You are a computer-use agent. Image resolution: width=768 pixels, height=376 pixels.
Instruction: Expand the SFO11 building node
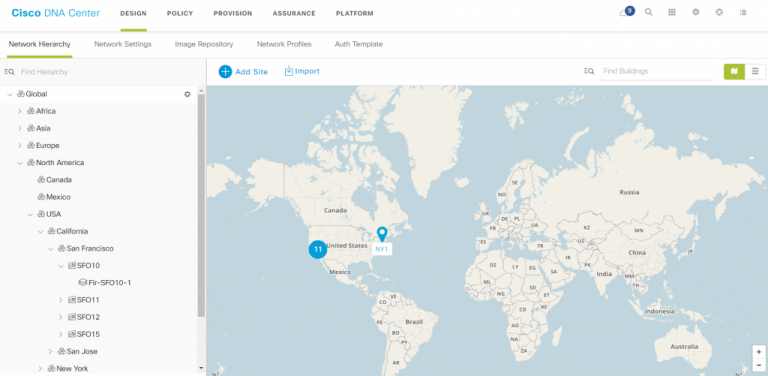pos(61,300)
